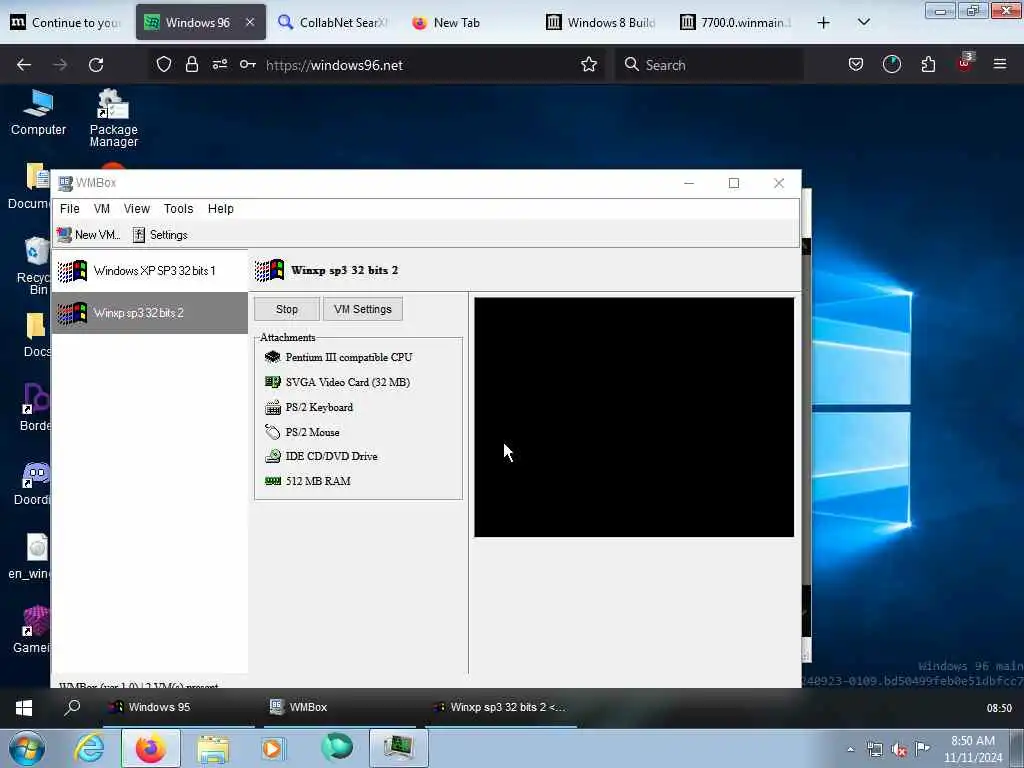Switch to the Winxp sp3 32 bits 2 taskbar item
This screenshot has height=768, width=1024.
click(501, 707)
